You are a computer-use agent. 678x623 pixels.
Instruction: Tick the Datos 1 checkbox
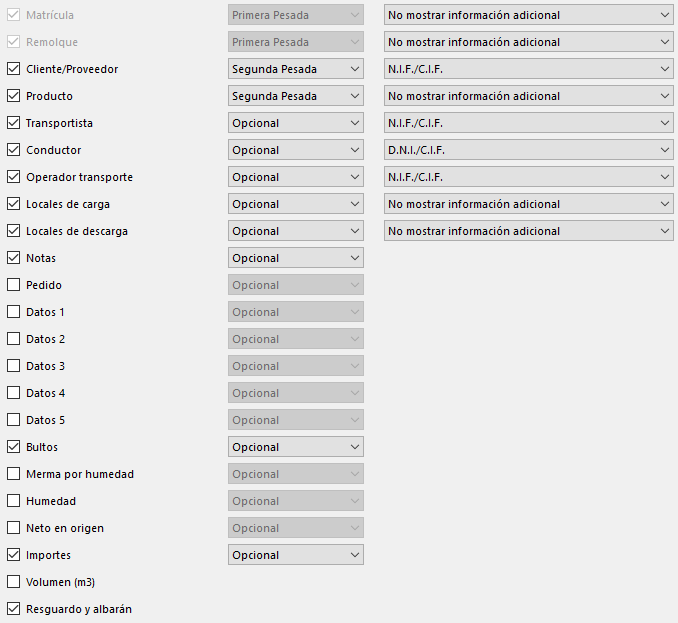(13, 312)
